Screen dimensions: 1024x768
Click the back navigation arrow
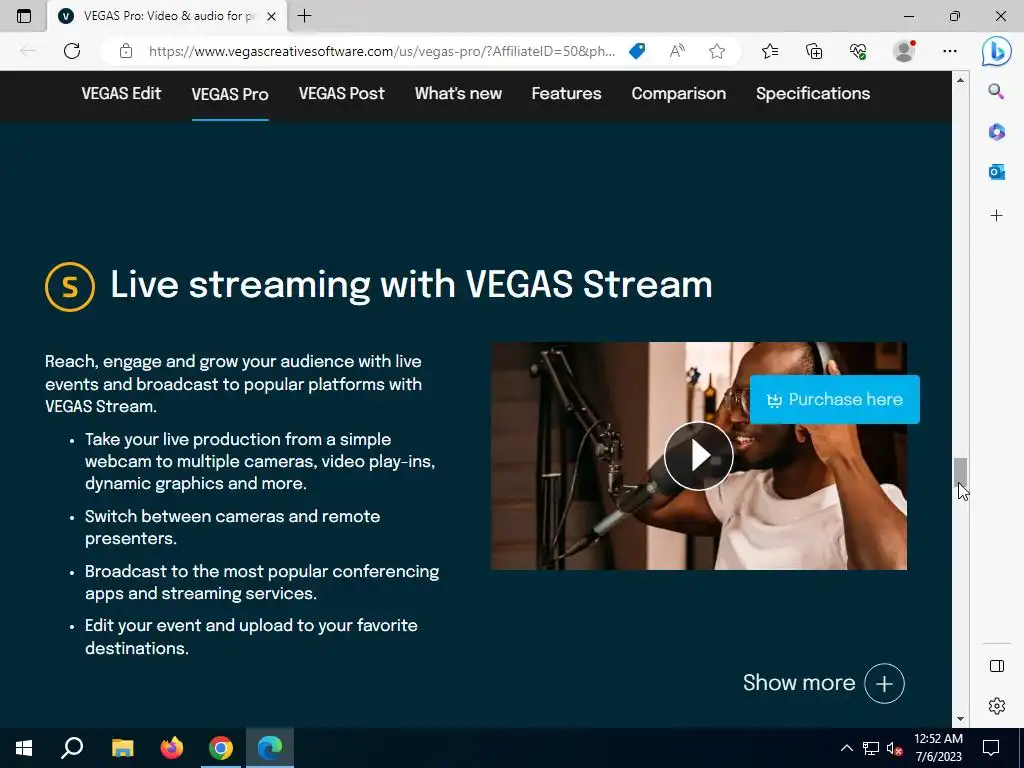point(28,51)
